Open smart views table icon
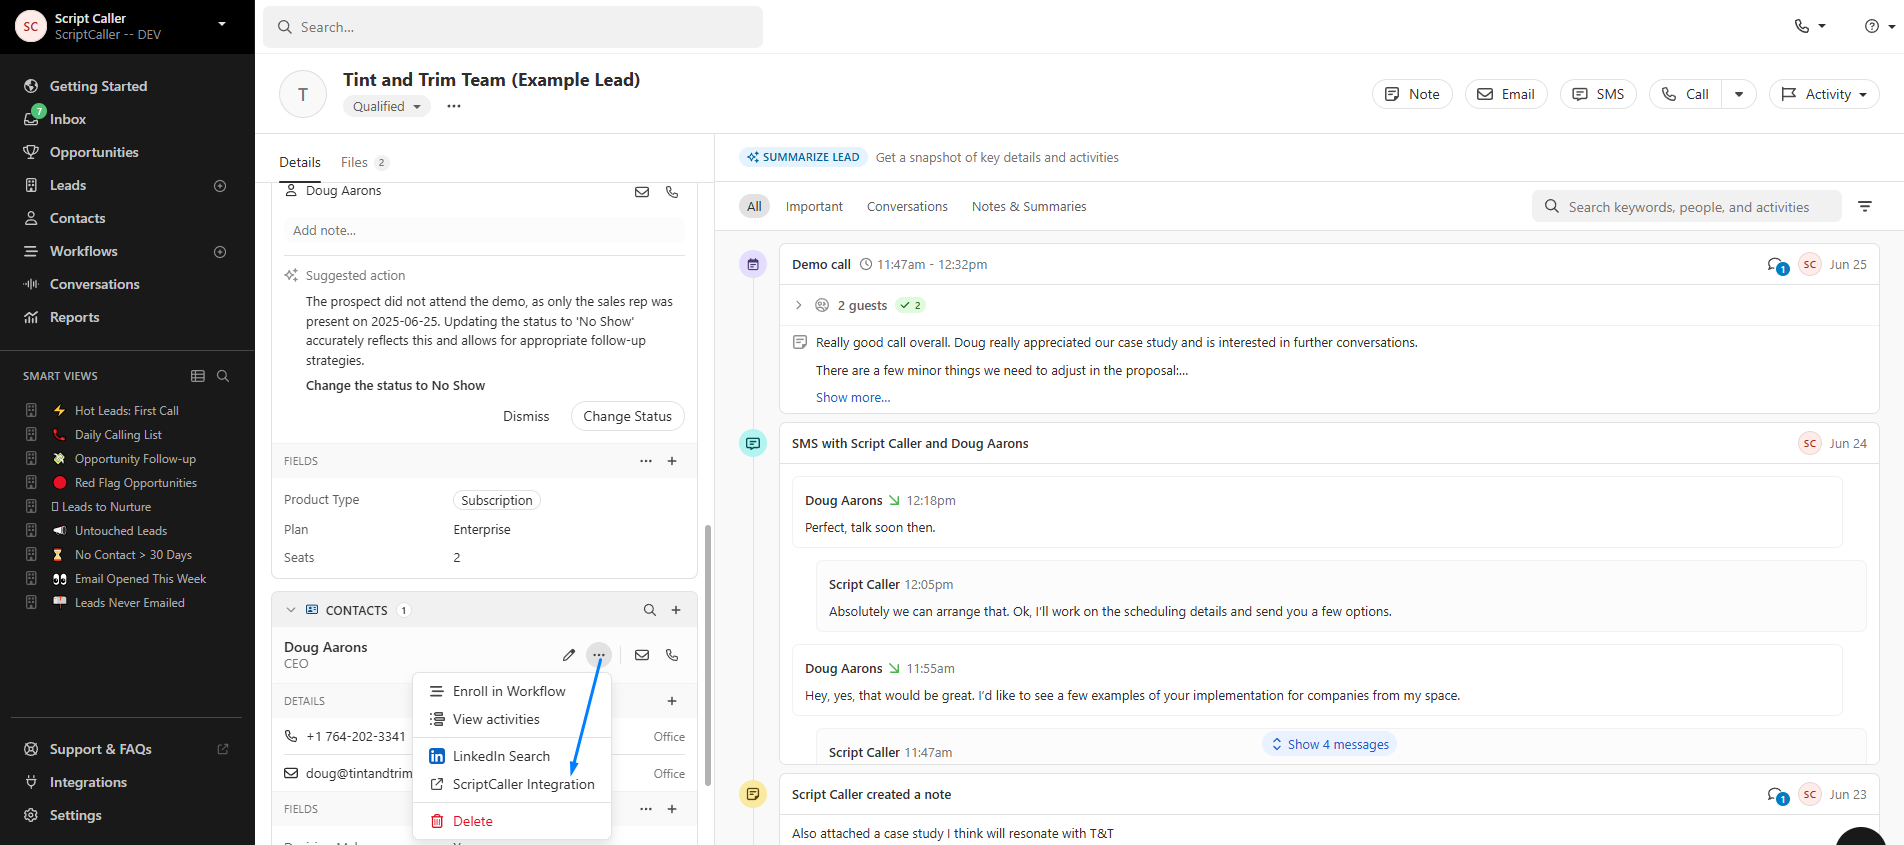 pos(198,376)
